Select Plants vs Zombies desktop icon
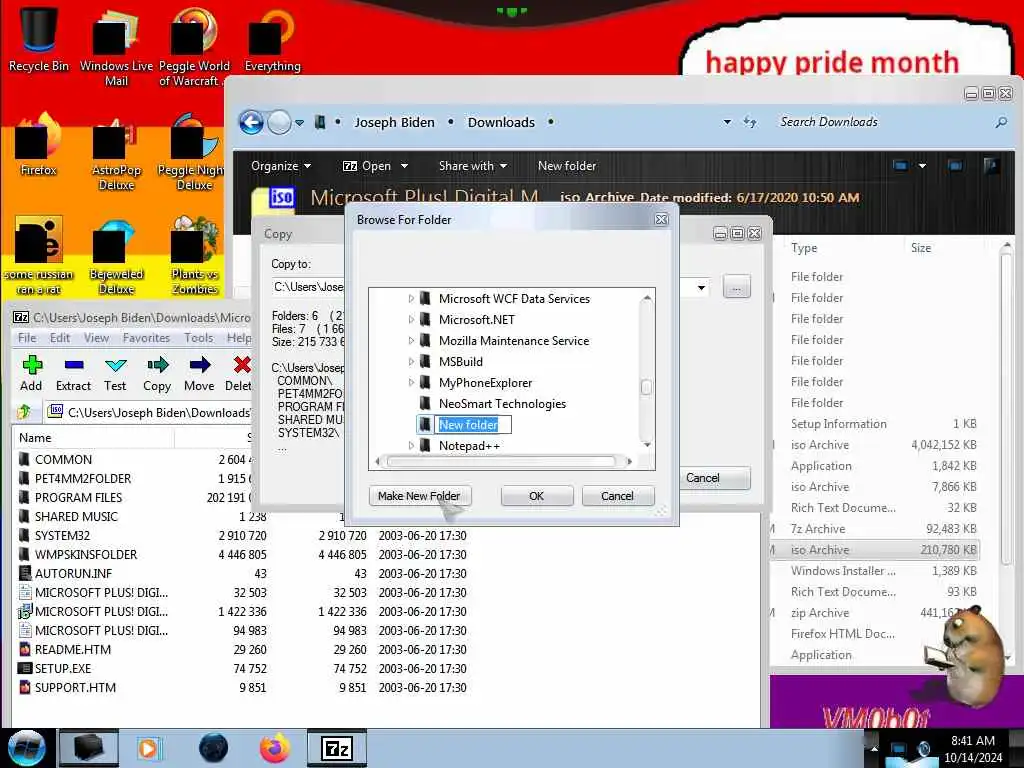Image resolution: width=1024 pixels, height=768 pixels. [x=194, y=257]
